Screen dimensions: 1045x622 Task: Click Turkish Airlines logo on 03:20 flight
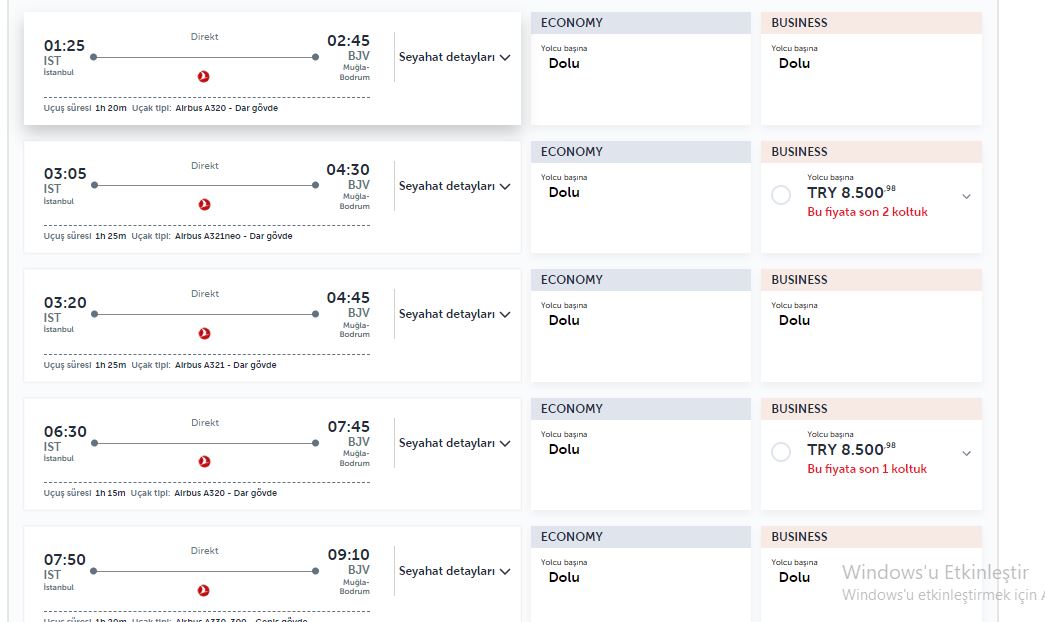[x=205, y=334]
